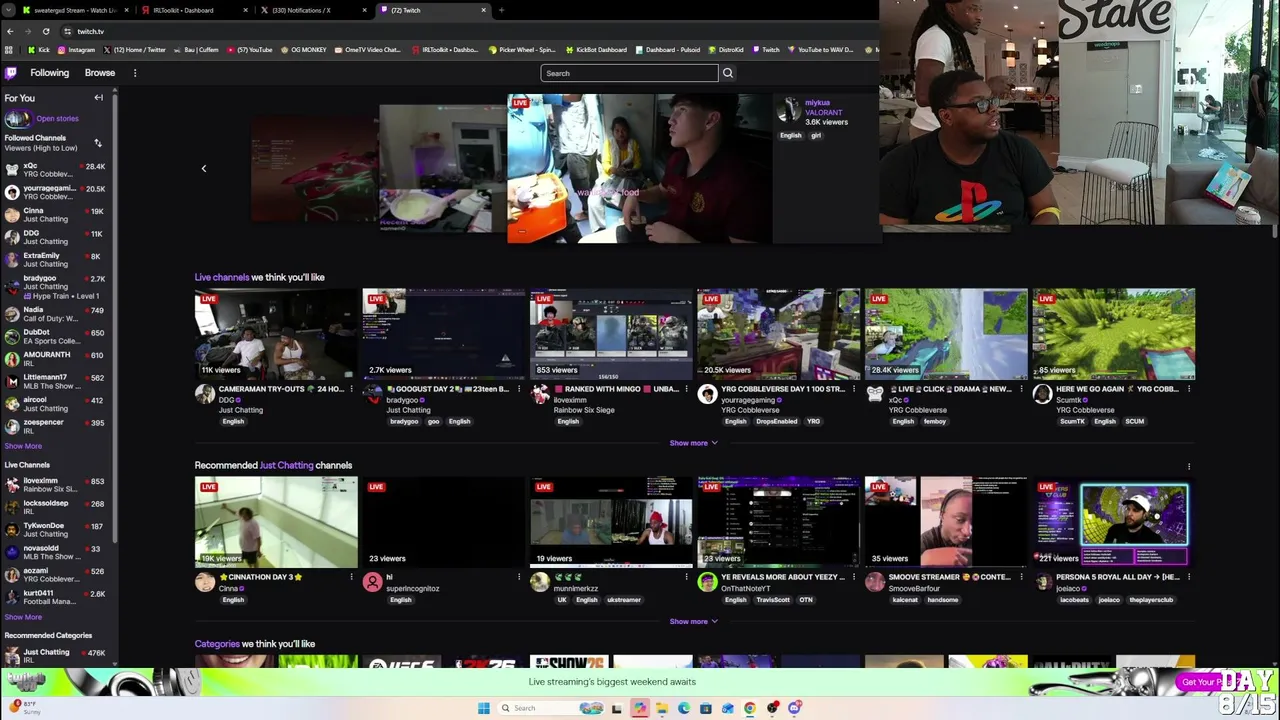Open the Picker Wheel bookmark
Viewport: 1280px width, 720px height.
[x=522, y=50]
